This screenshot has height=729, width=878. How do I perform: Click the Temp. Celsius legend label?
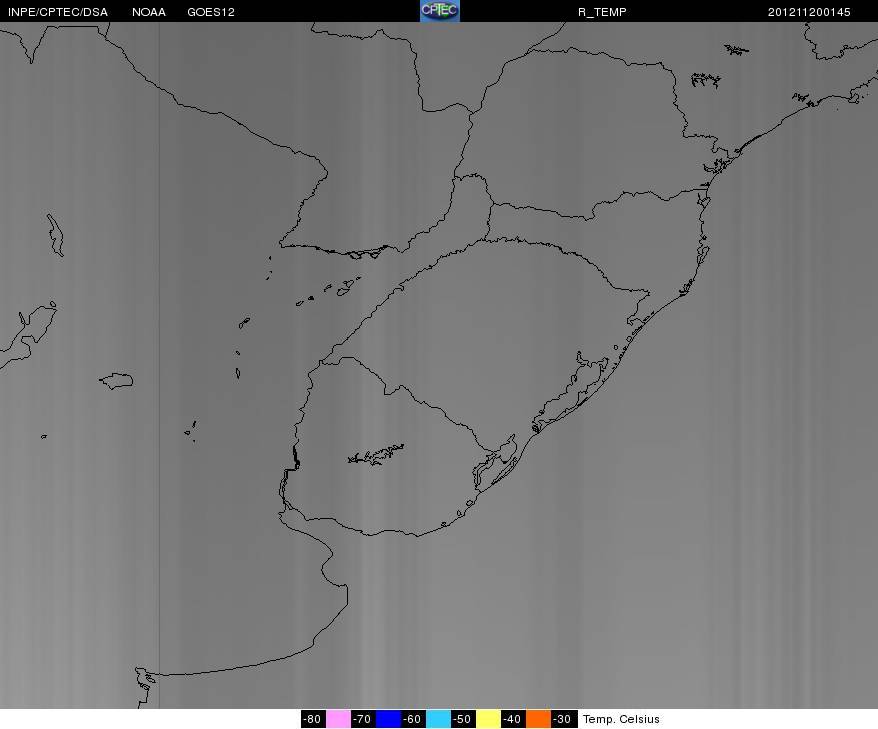point(621,719)
